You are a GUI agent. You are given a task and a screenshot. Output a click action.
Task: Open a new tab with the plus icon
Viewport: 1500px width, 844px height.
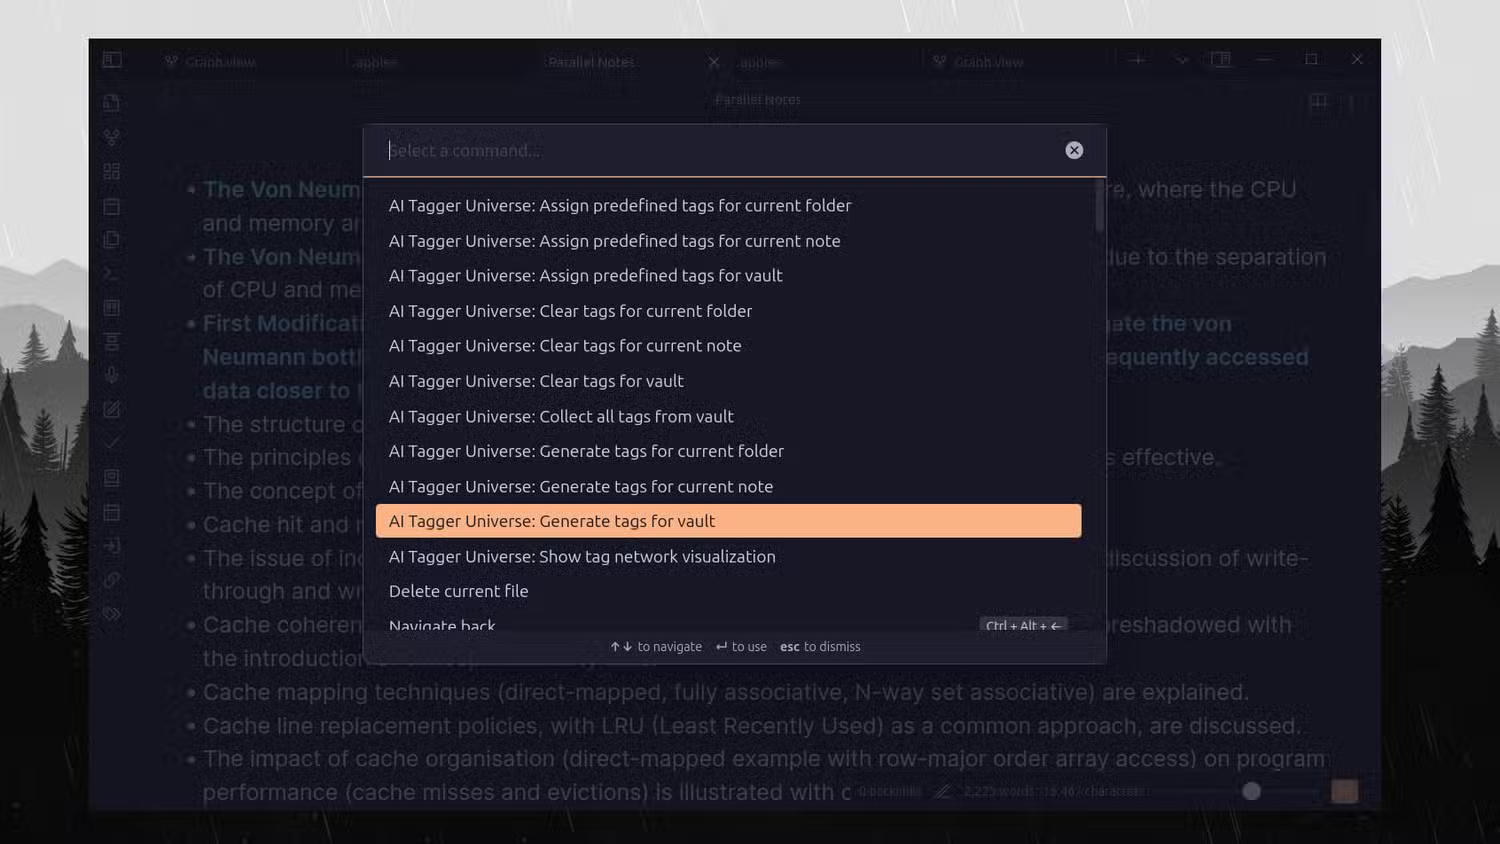(x=1137, y=60)
